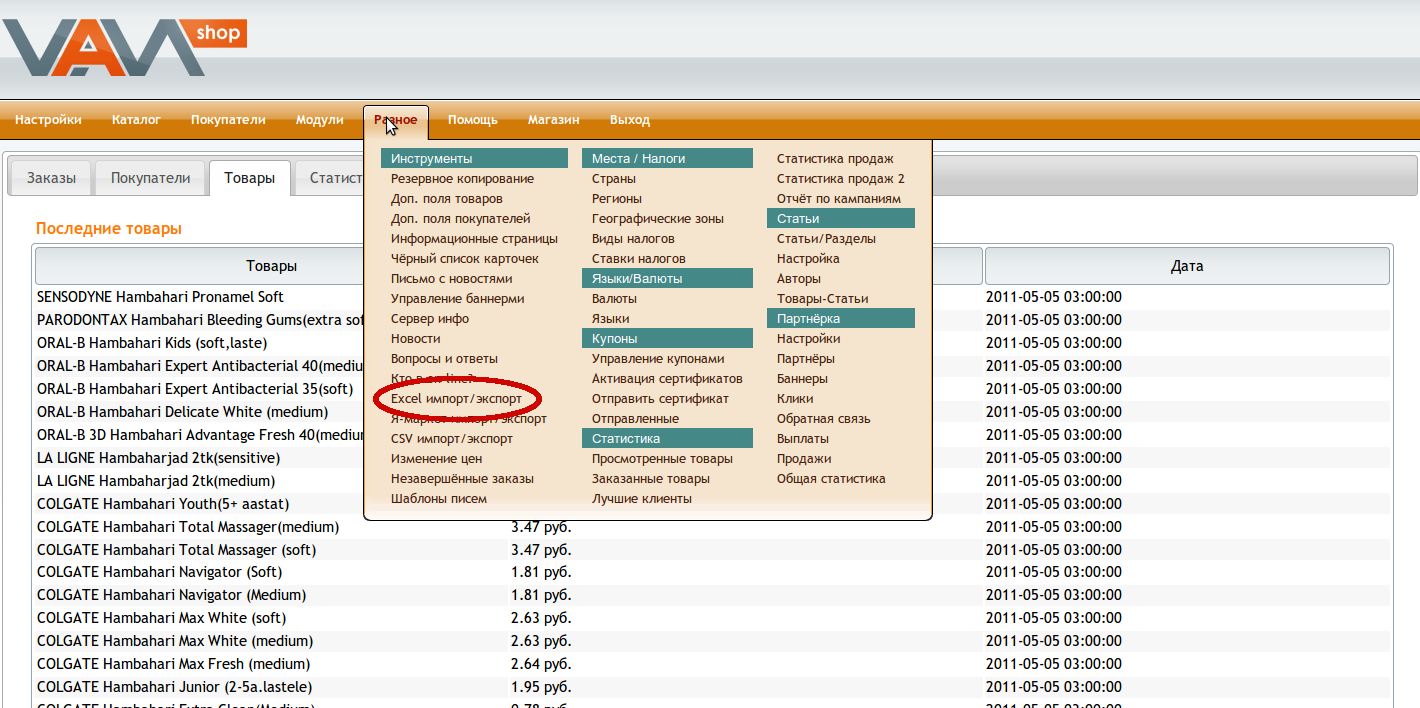The width and height of the screenshot is (1420, 708).
Task: Open Статистика продаж 2
Action: tap(841, 179)
